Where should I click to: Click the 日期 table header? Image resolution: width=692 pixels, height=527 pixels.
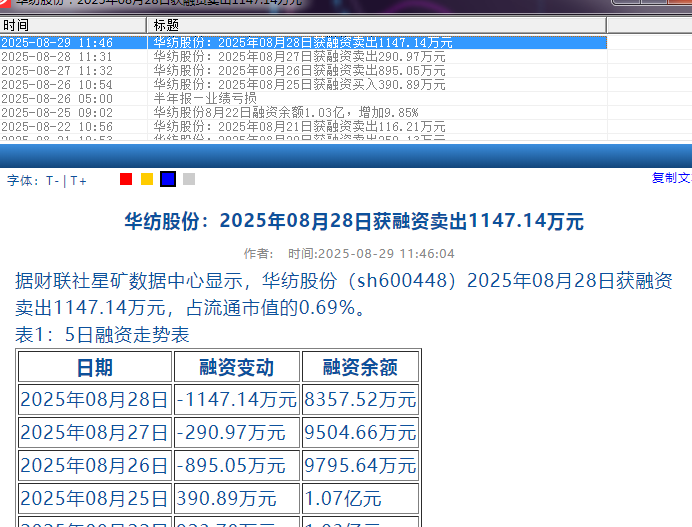click(x=95, y=367)
